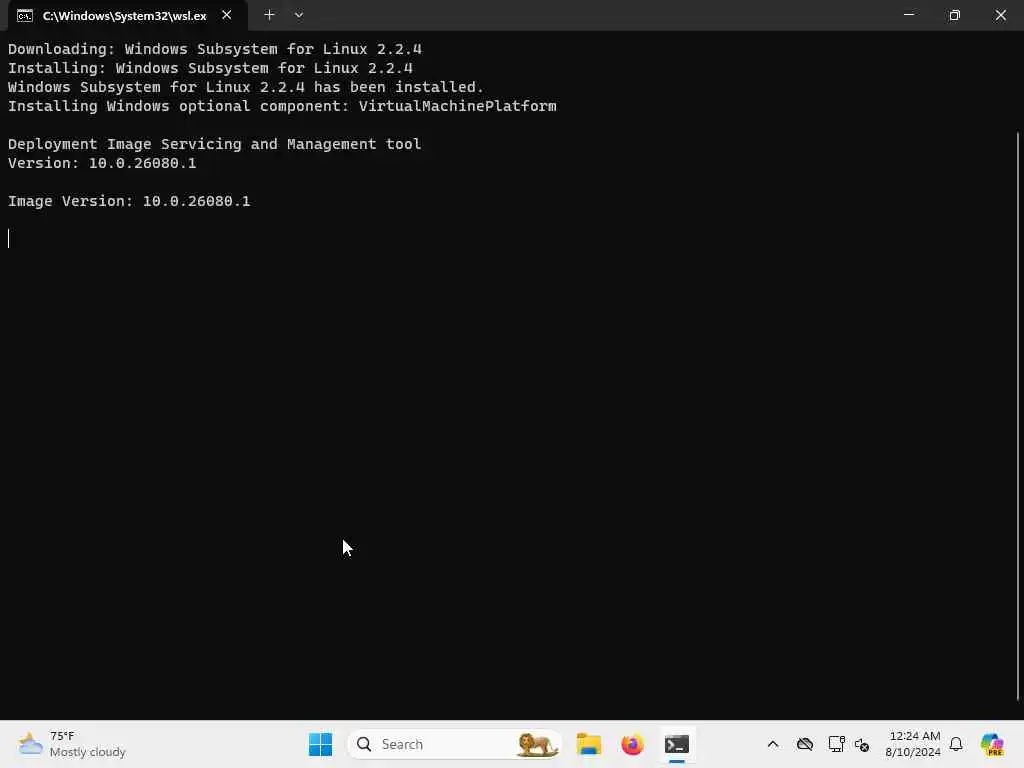Click the lion search highlight image

tap(537, 744)
